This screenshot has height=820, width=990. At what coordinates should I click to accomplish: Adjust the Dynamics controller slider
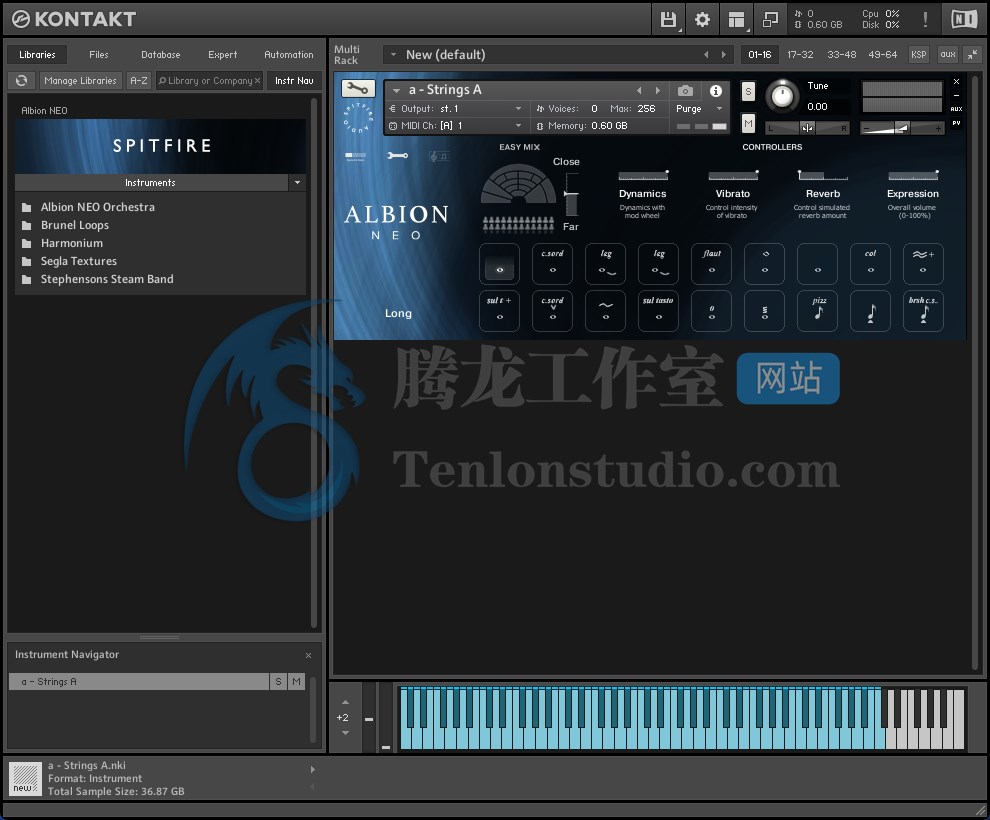(643, 175)
